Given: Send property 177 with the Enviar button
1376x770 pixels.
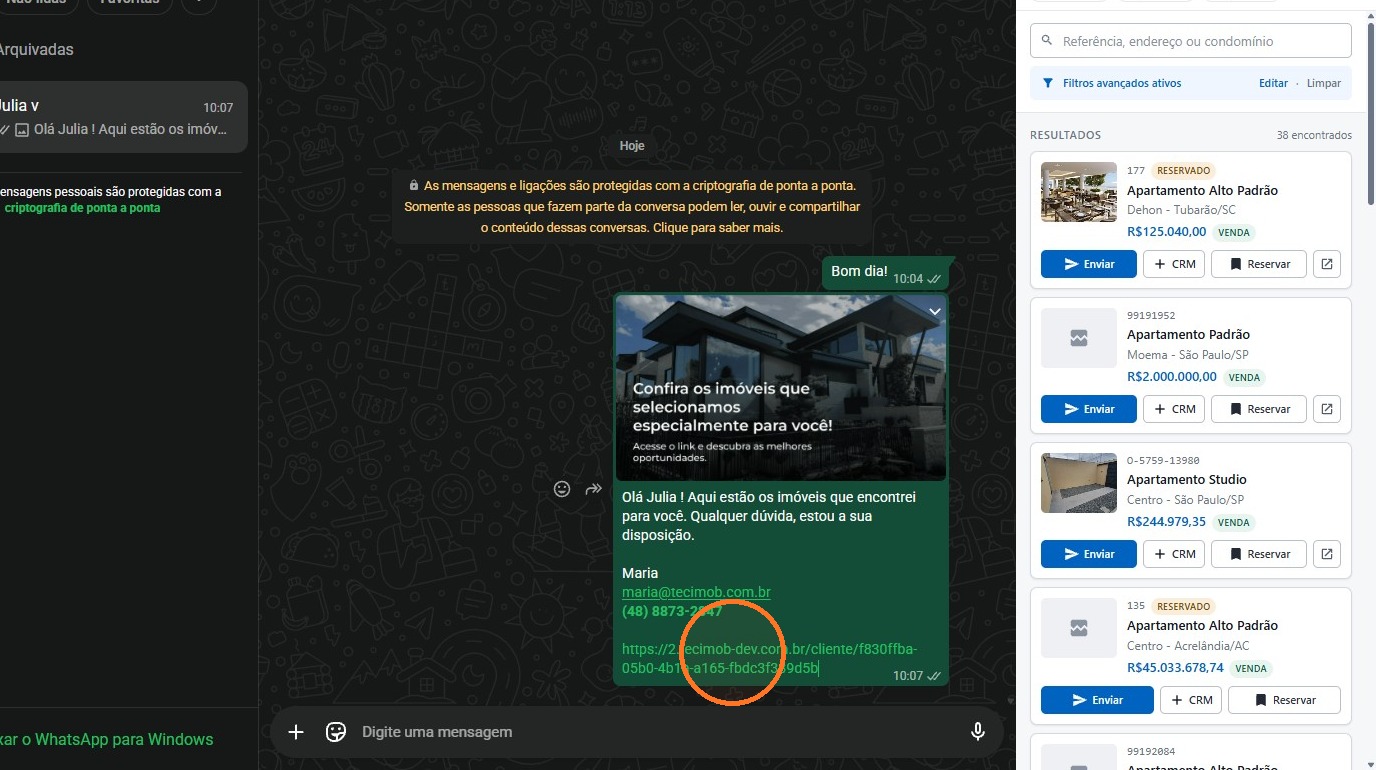Looking at the screenshot, I should tap(1089, 264).
